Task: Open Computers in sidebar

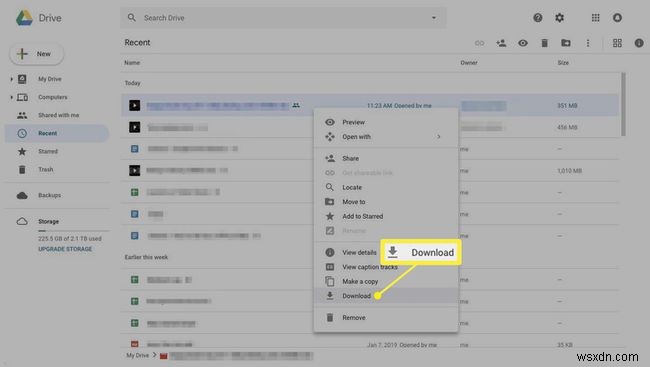Action: [52, 97]
